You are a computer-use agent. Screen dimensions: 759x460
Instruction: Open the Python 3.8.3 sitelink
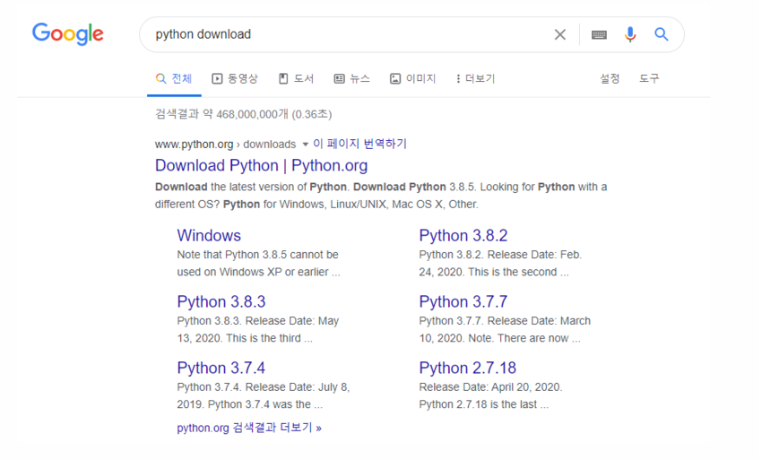click(221, 302)
